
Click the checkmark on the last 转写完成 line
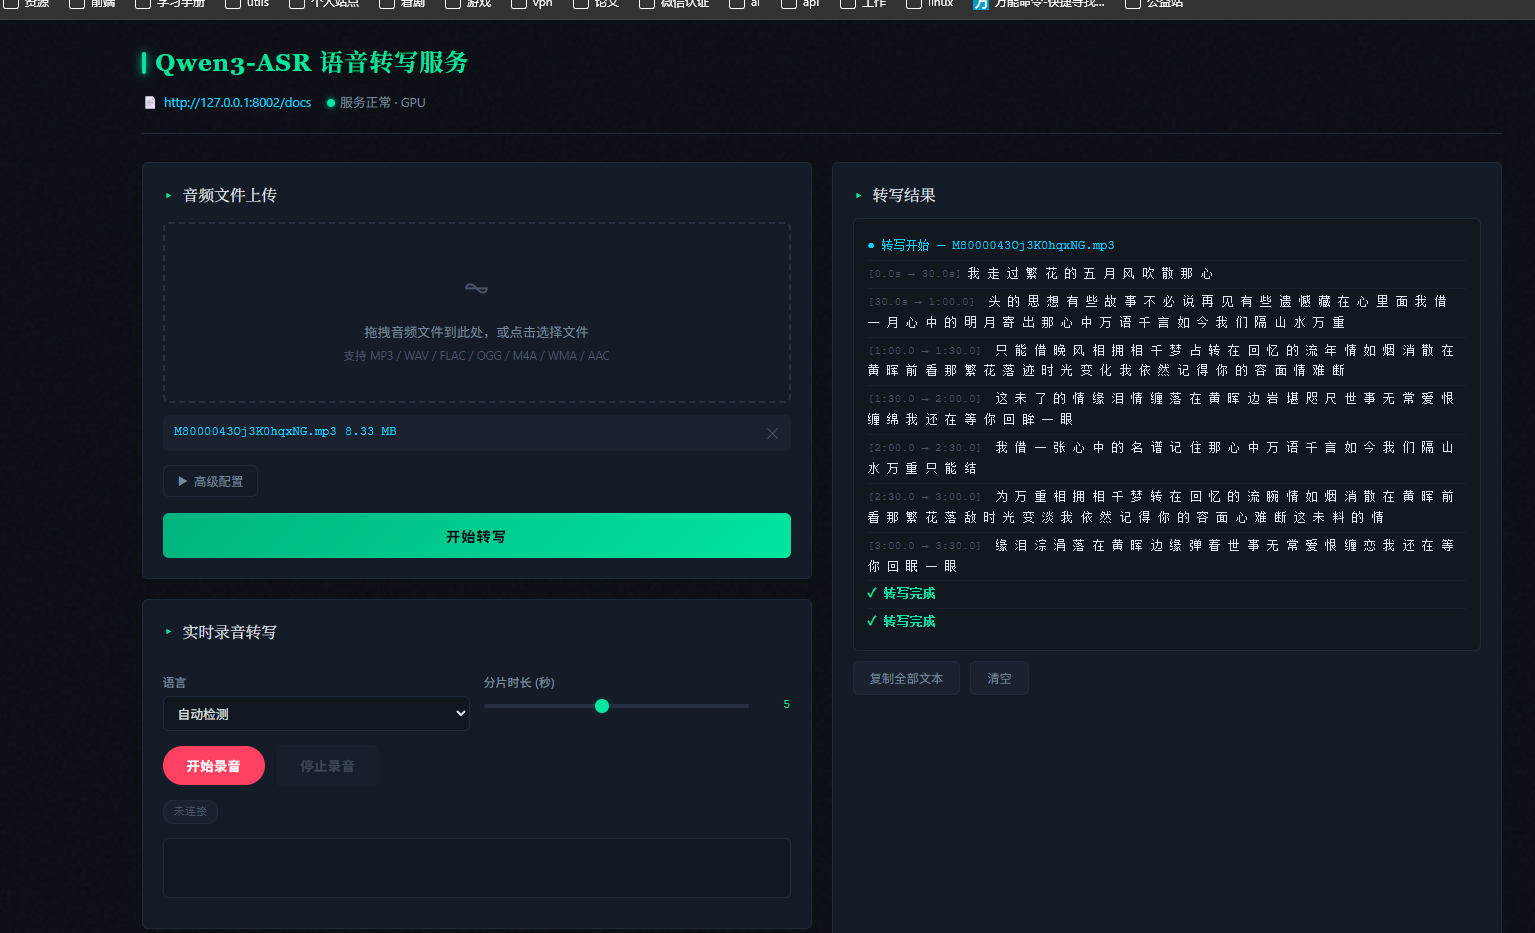872,621
